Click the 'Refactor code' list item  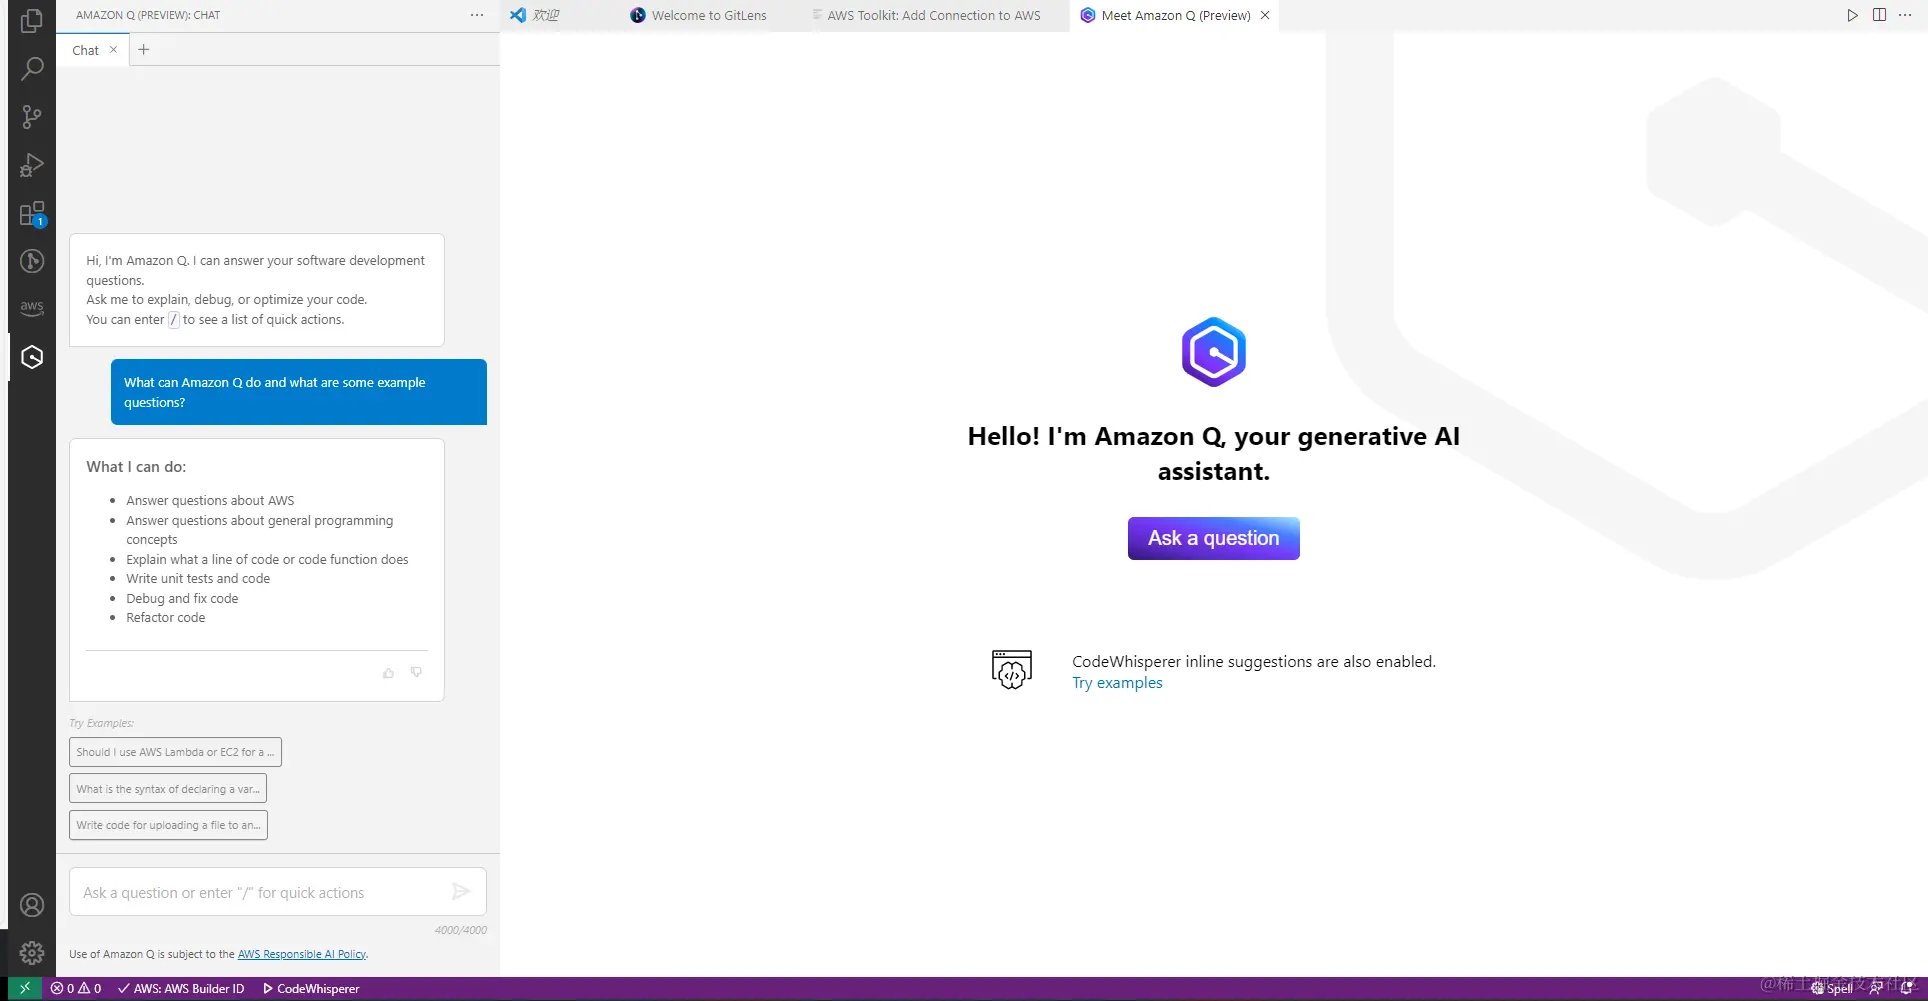point(165,618)
